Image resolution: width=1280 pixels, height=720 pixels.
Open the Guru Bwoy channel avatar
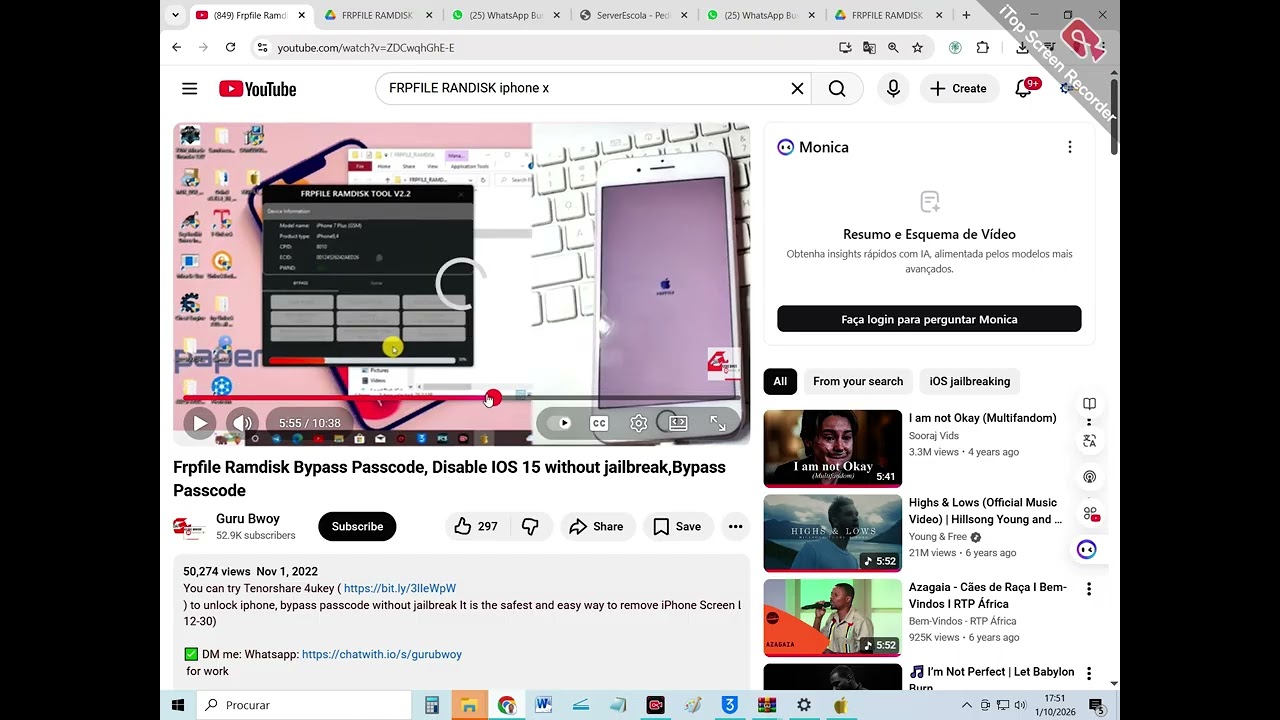tap(189, 527)
